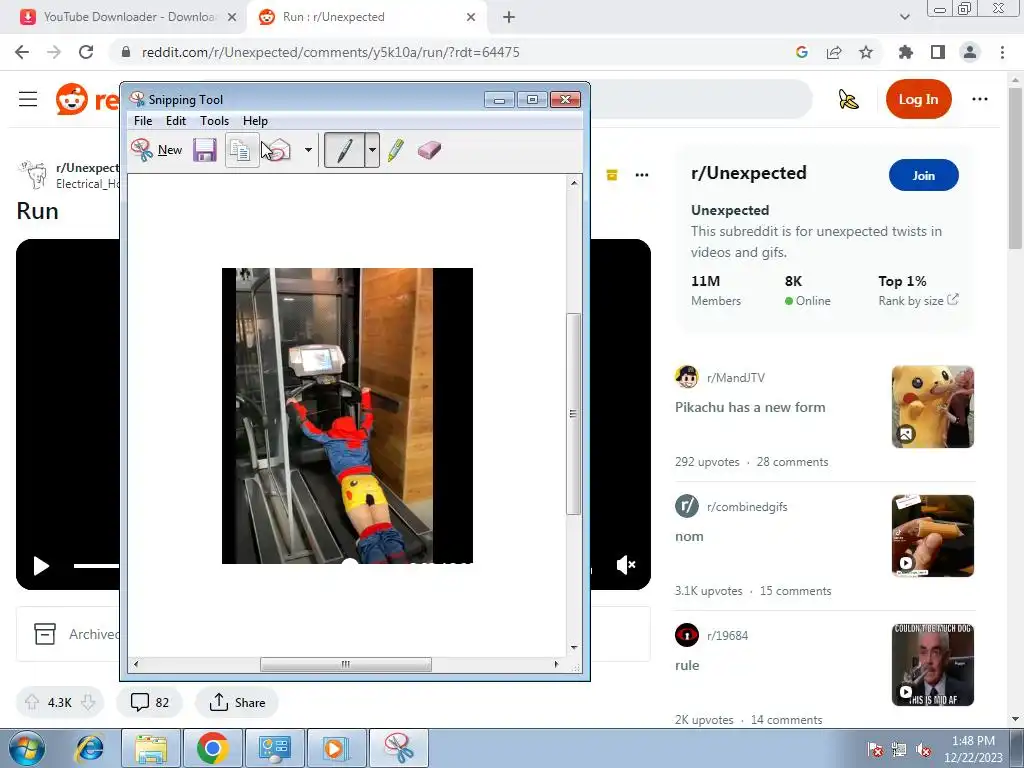
Task: Toggle the Chrome side panel
Action: coord(938,52)
